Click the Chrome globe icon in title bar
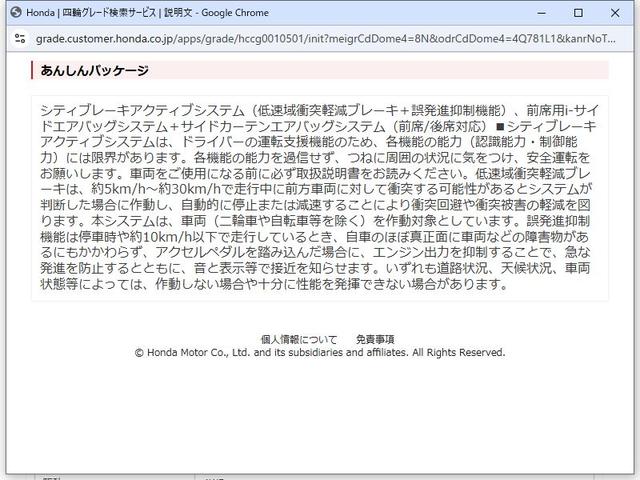The width and height of the screenshot is (640, 480). [x=16, y=12]
